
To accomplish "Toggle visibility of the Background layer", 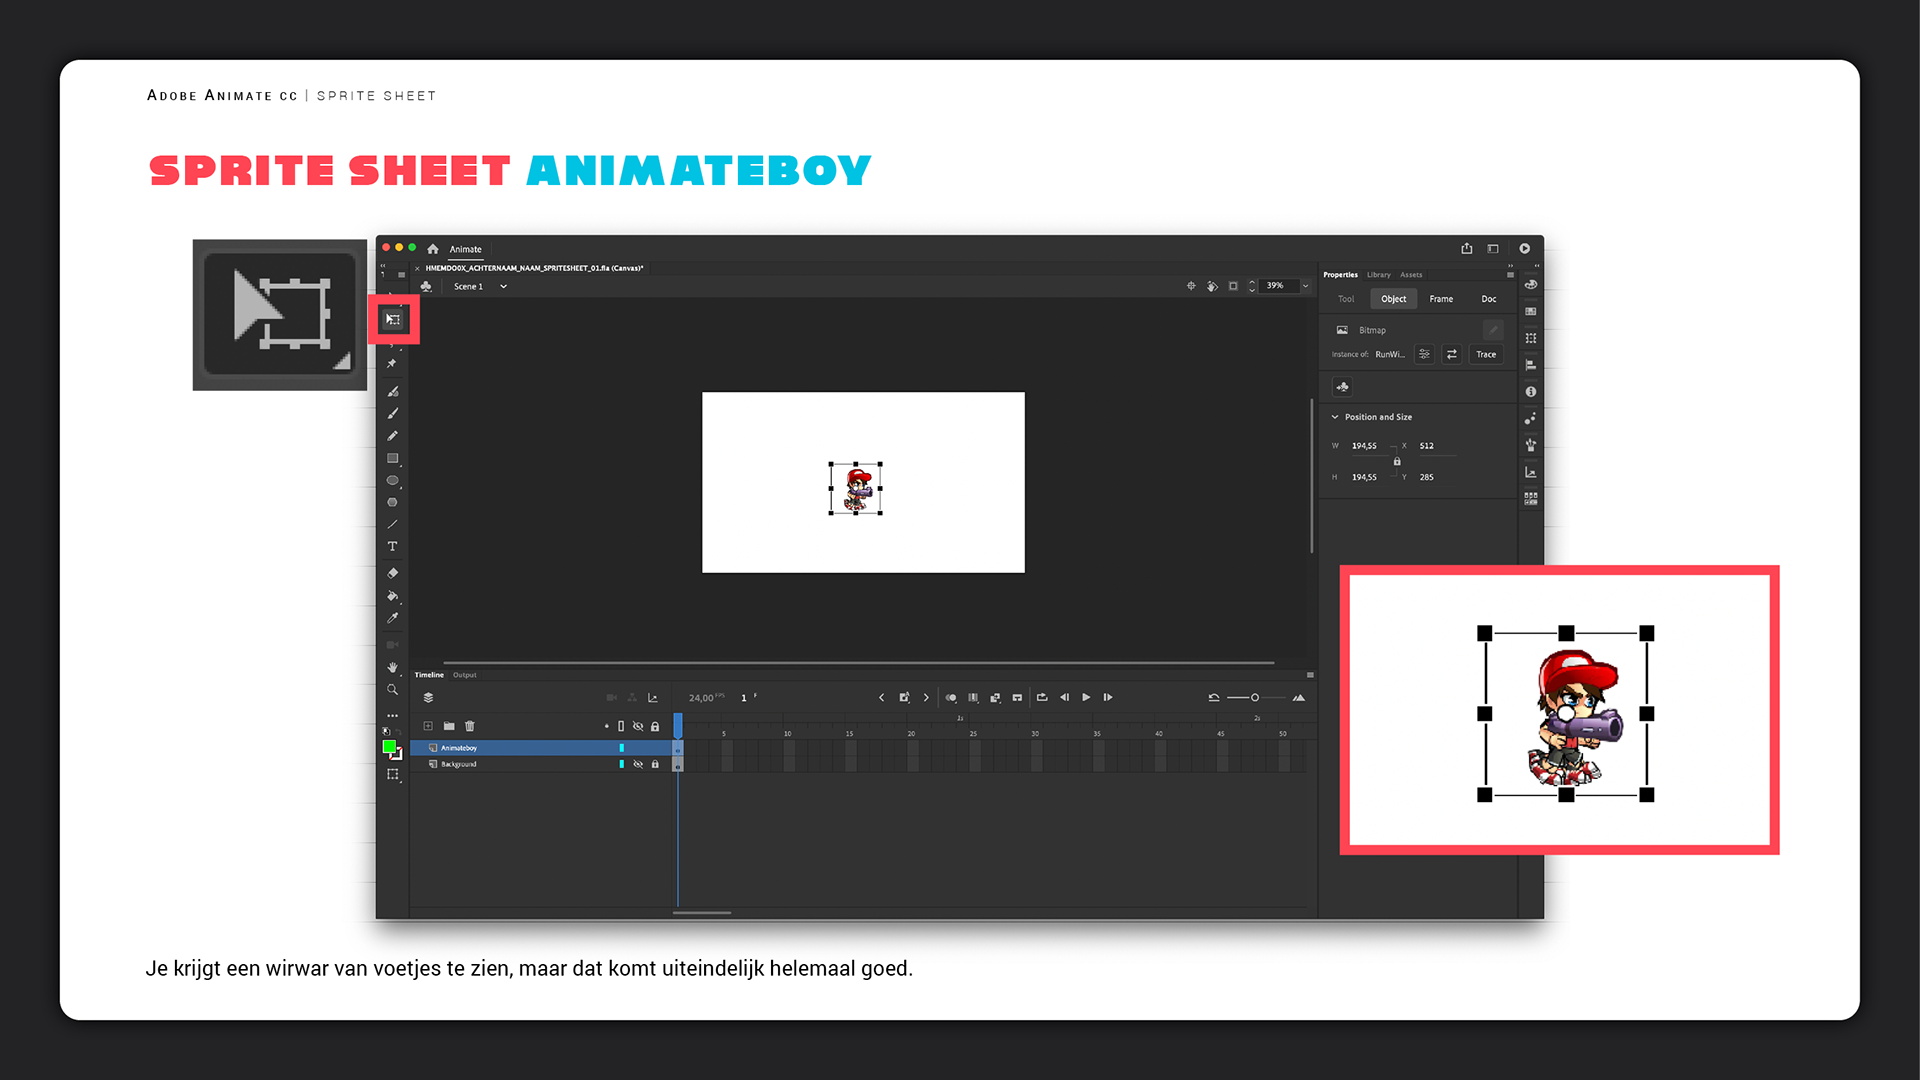I will [x=638, y=764].
